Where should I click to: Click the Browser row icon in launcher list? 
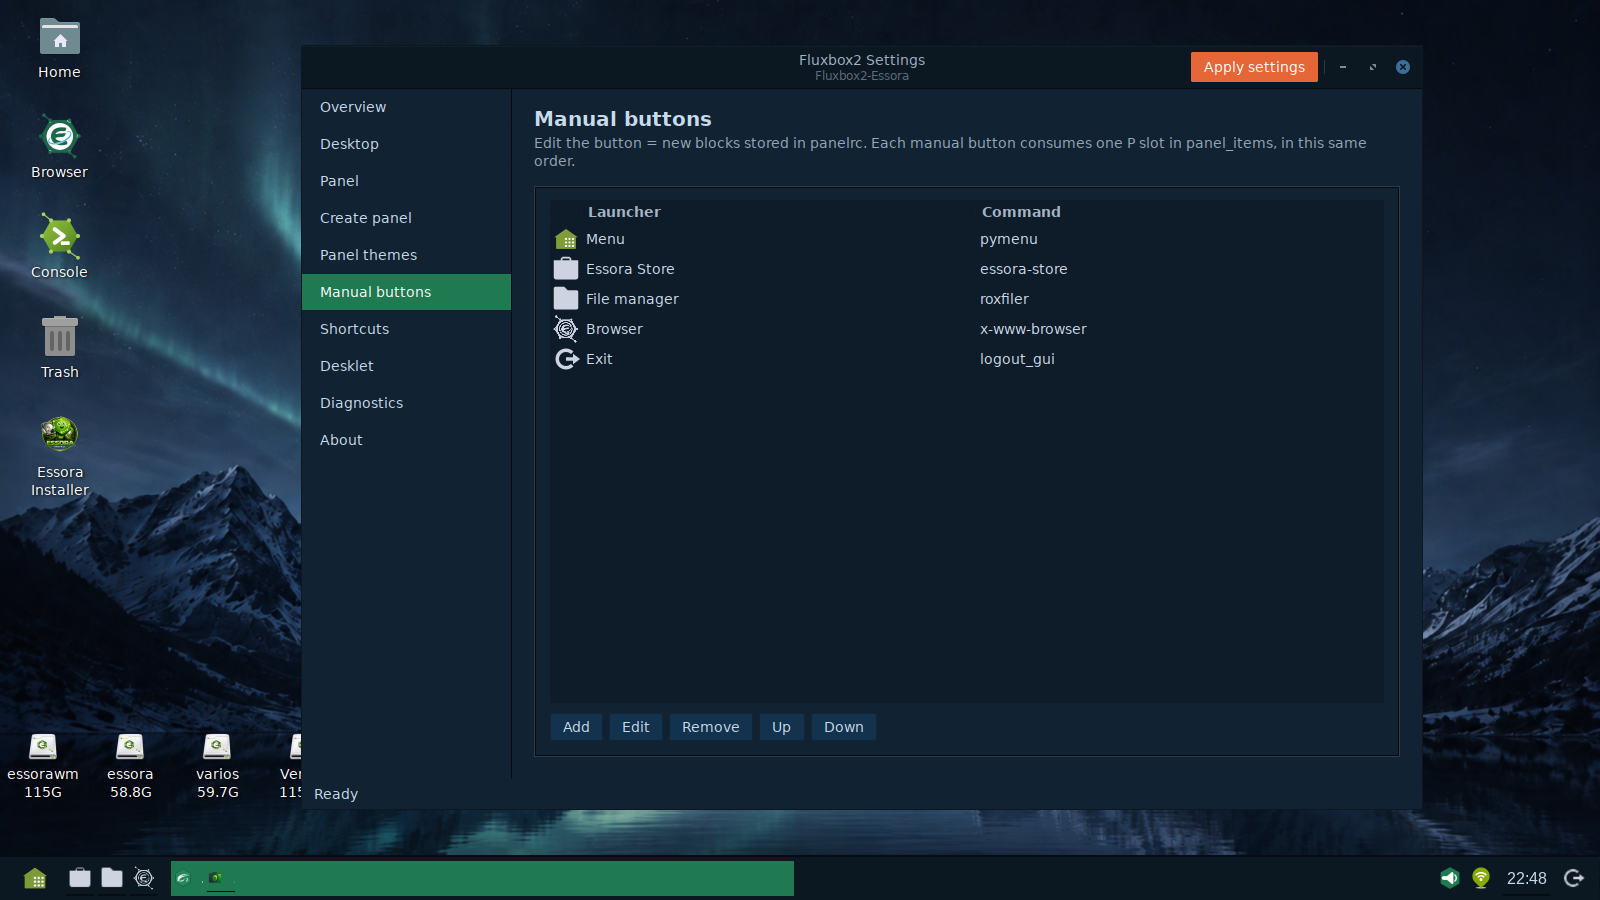[566, 329]
